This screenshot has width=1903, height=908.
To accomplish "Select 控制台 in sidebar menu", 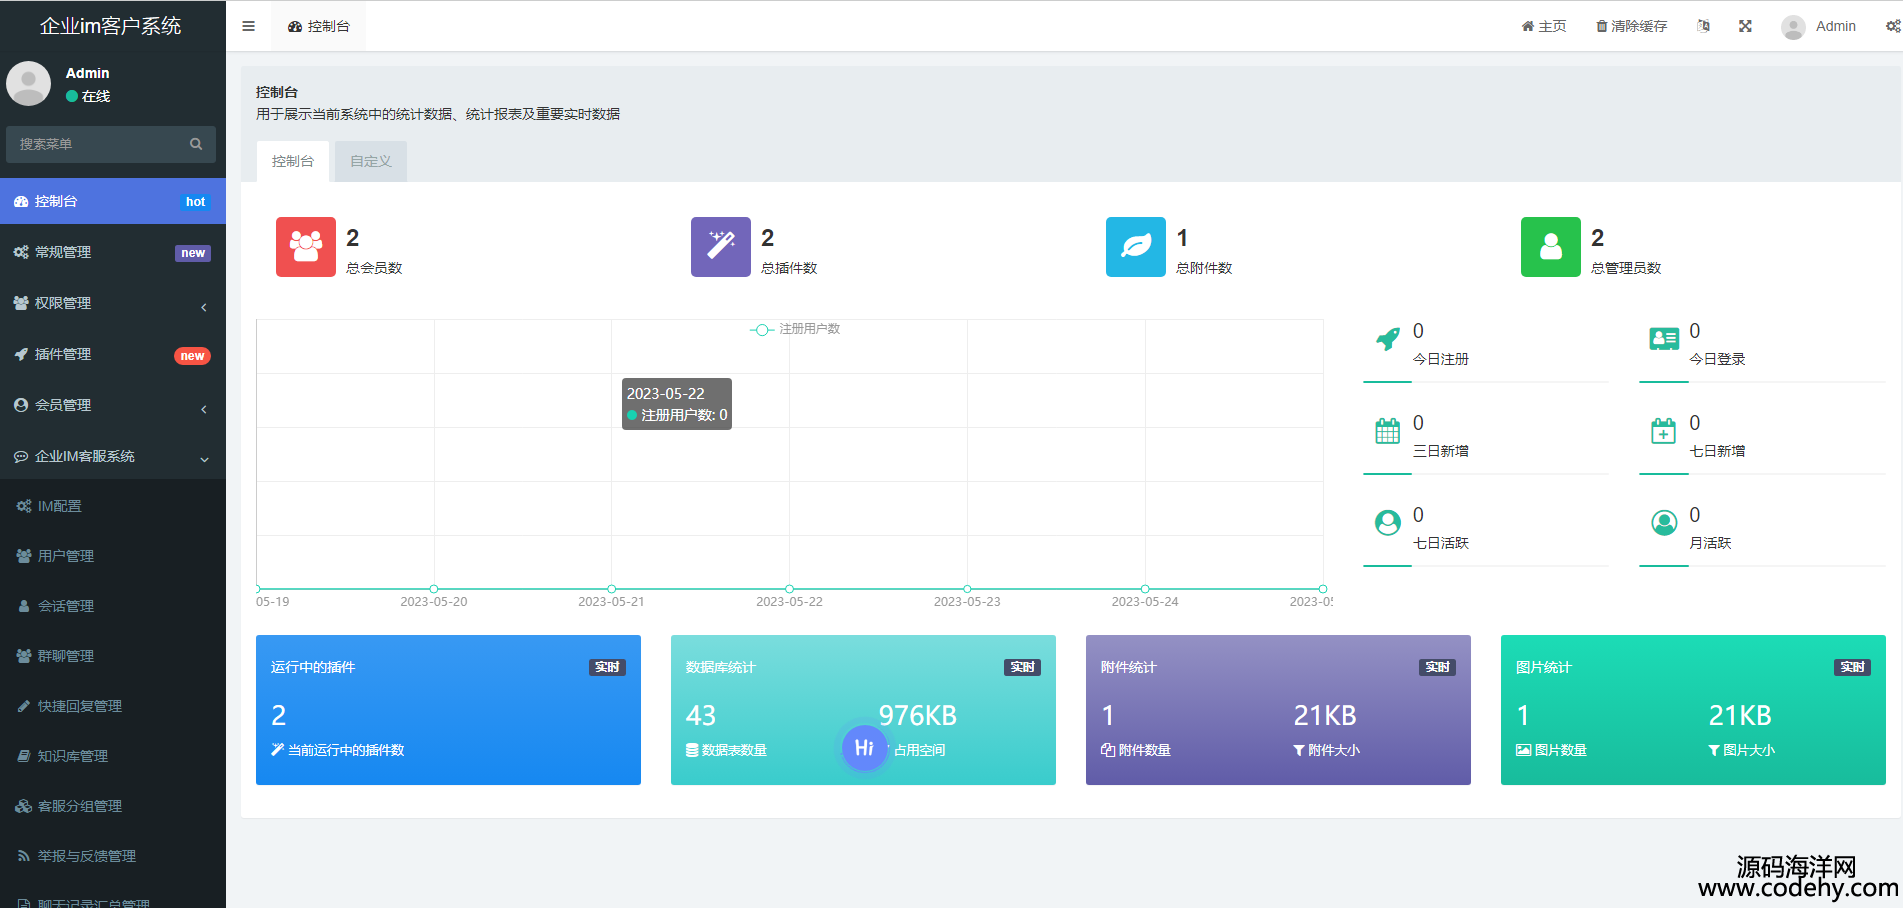I will [113, 201].
